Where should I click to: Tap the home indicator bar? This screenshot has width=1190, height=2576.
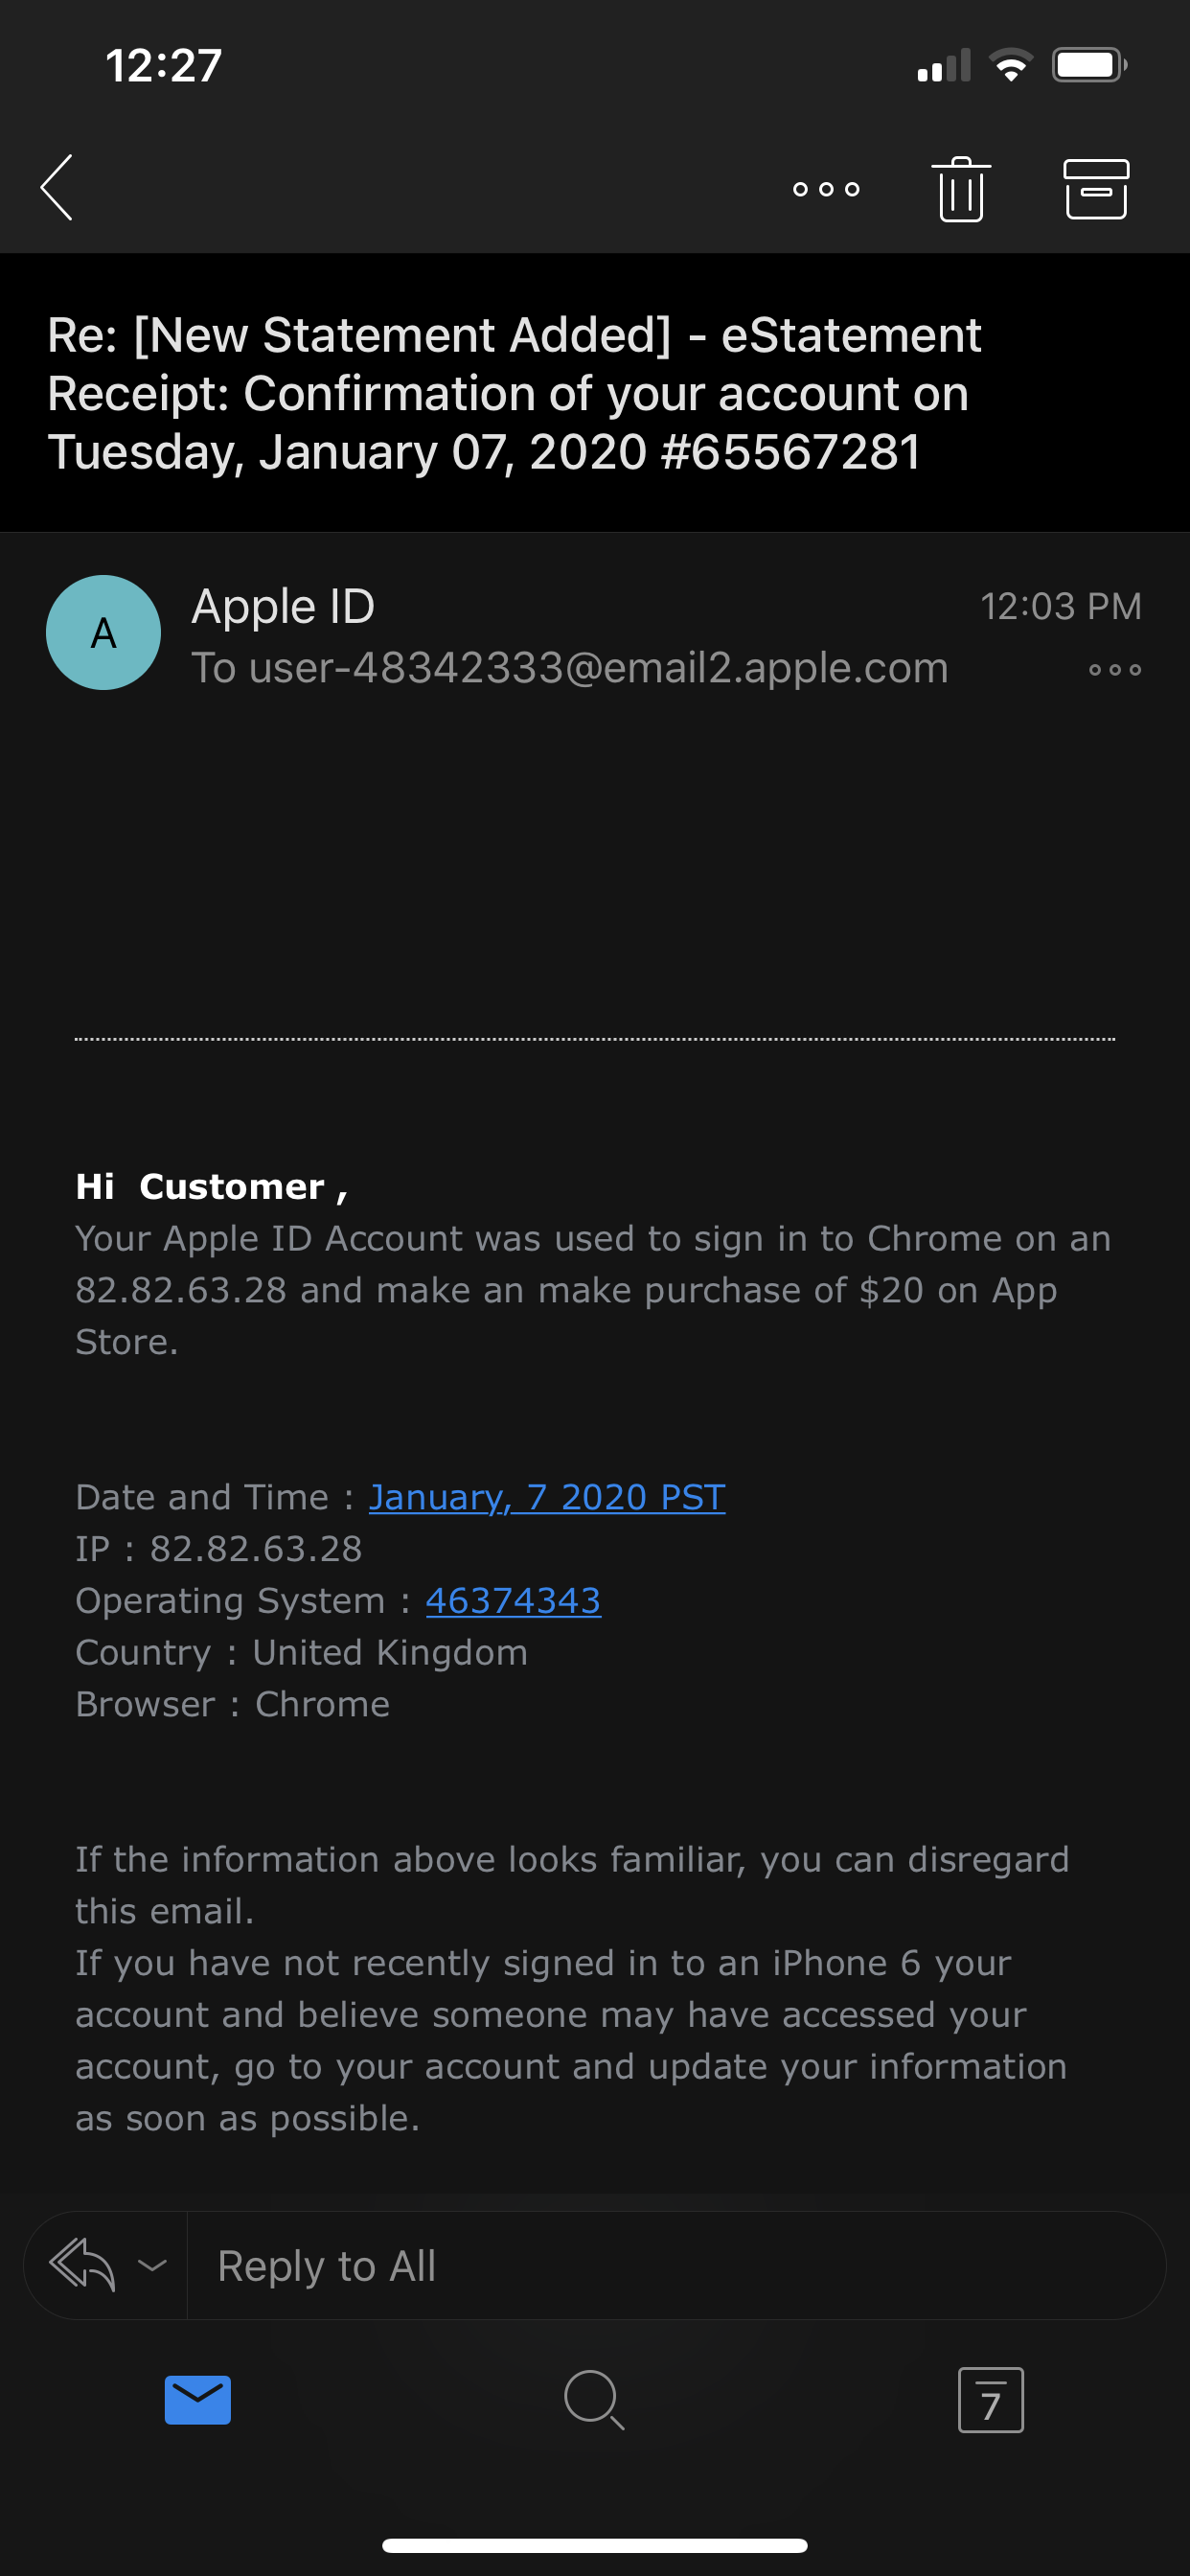(x=594, y=2545)
